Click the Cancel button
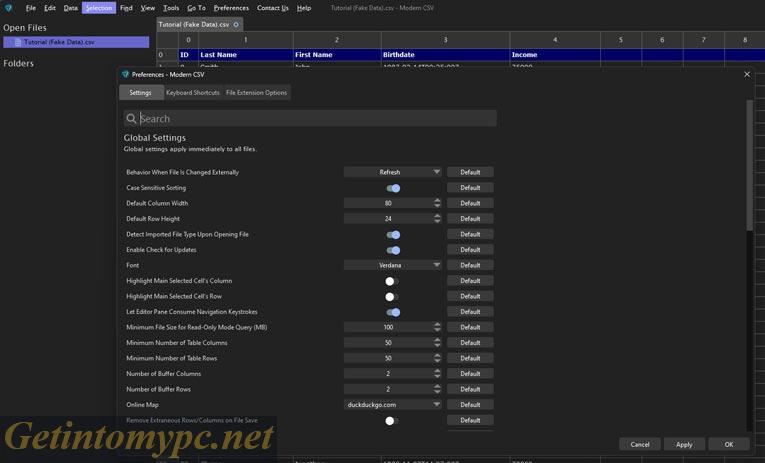Viewport: 765px width, 463px height. pyautogui.click(x=640, y=444)
